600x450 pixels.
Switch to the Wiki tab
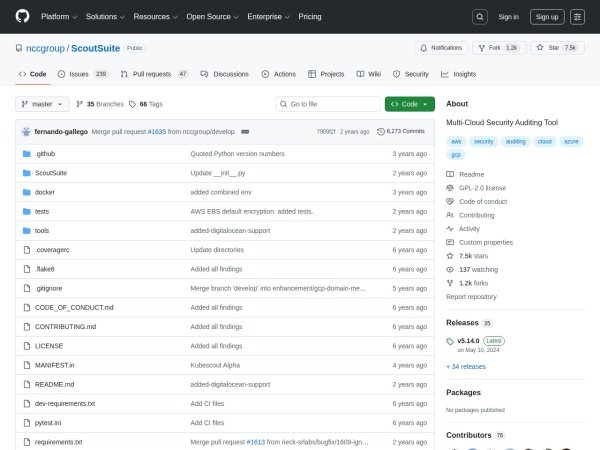(368, 74)
